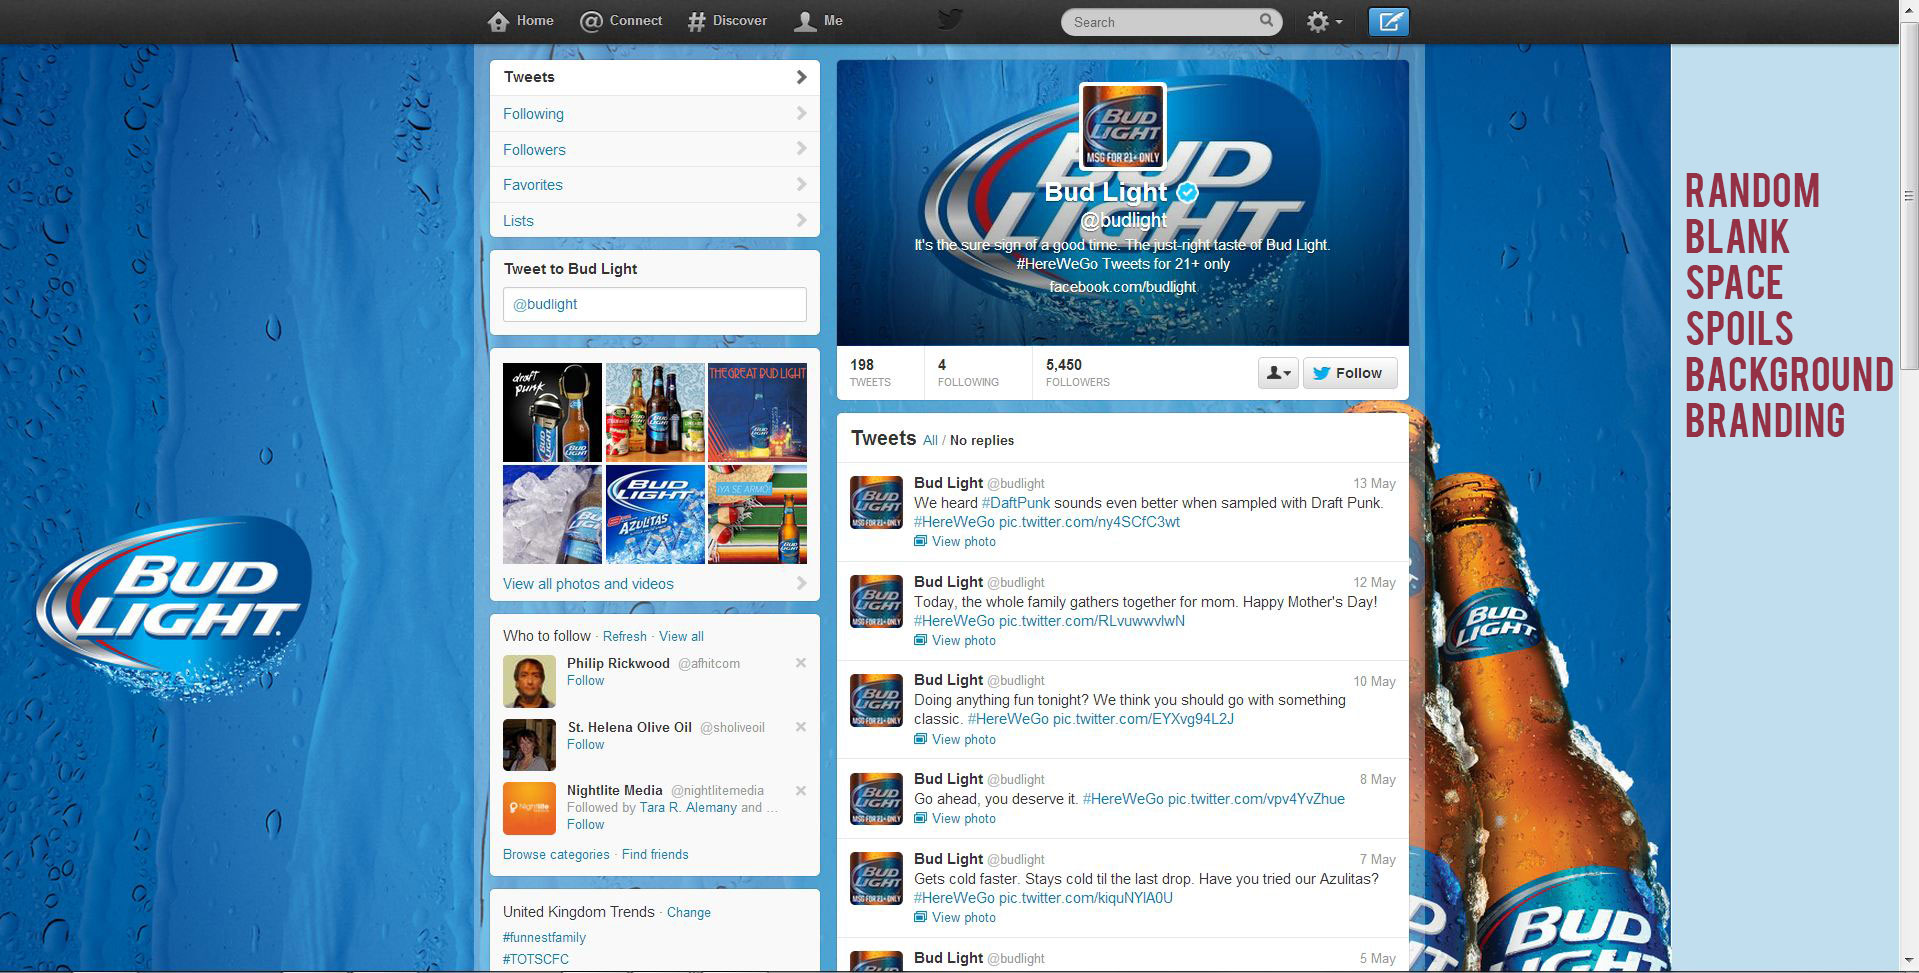View the 5,450 Followers count

tap(1078, 372)
